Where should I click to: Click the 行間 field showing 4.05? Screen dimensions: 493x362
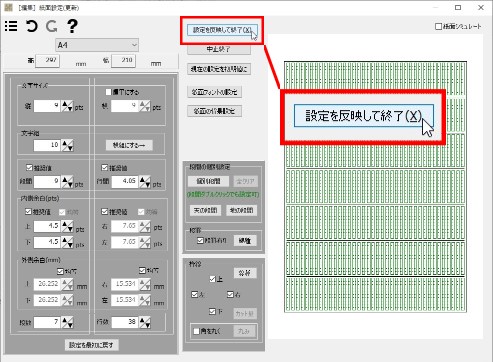tap(125, 182)
